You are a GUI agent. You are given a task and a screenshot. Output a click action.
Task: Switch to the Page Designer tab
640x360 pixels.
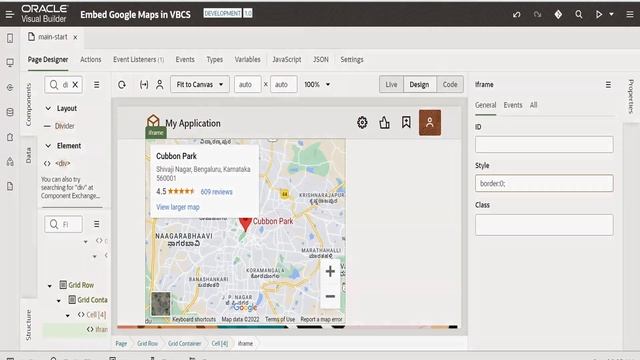pyautogui.click(x=48, y=60)
